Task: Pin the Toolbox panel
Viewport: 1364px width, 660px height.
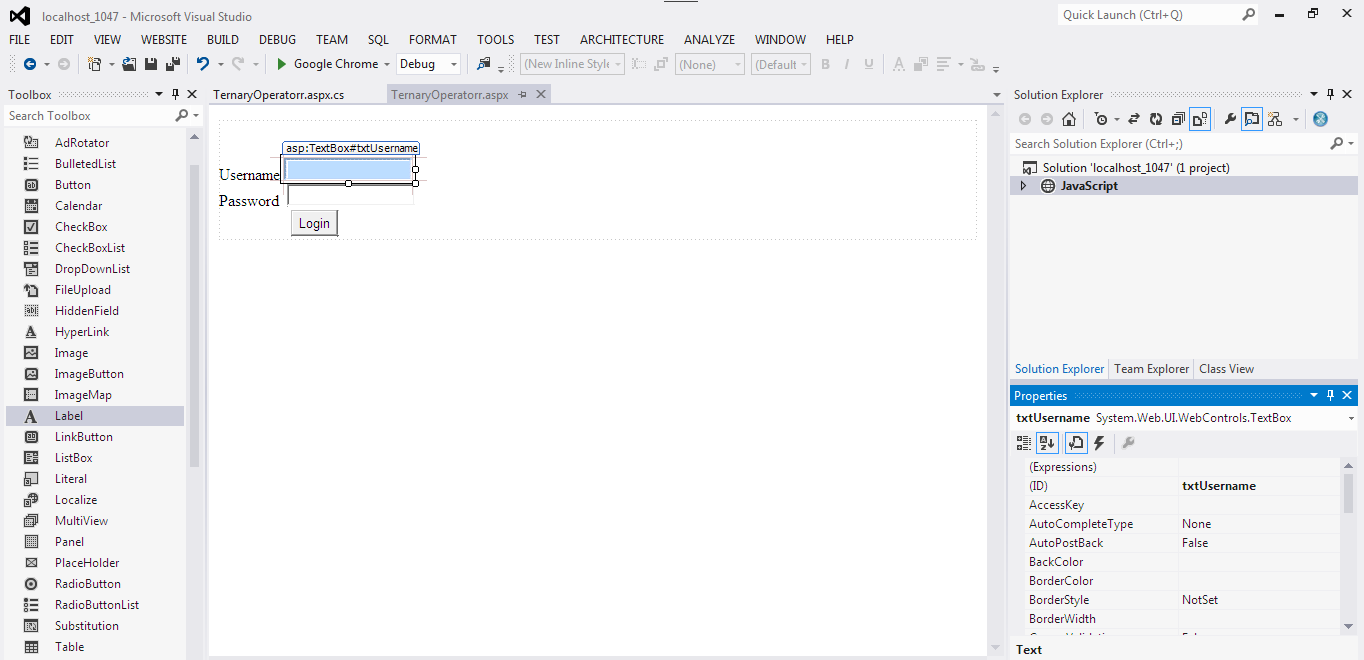Action: (176, 94)
